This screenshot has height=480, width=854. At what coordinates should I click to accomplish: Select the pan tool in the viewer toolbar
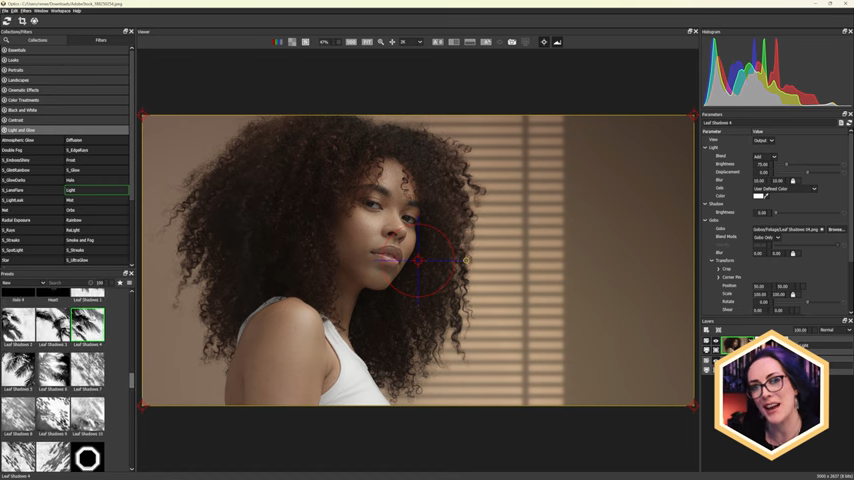(x=392, y=42)
